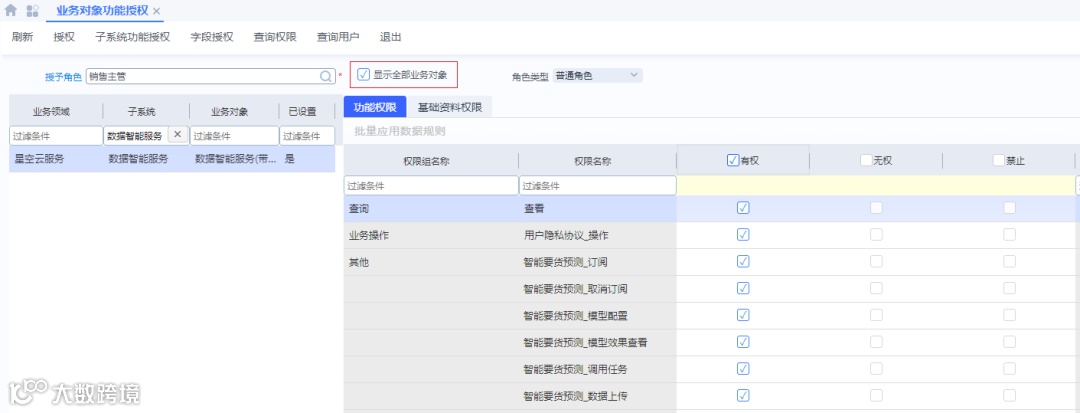Toggle the 无权 header checkbox
1080x413 pixels.
click(866, 160)
